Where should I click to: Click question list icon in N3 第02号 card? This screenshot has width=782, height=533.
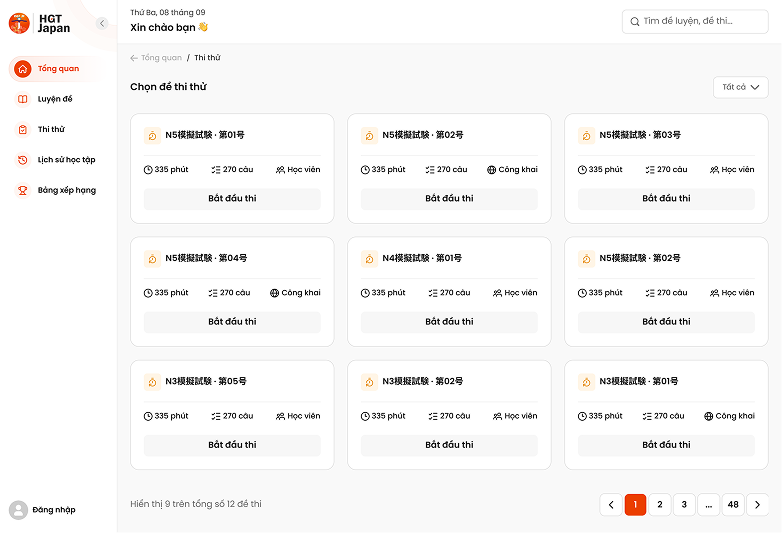pos(433,416)
